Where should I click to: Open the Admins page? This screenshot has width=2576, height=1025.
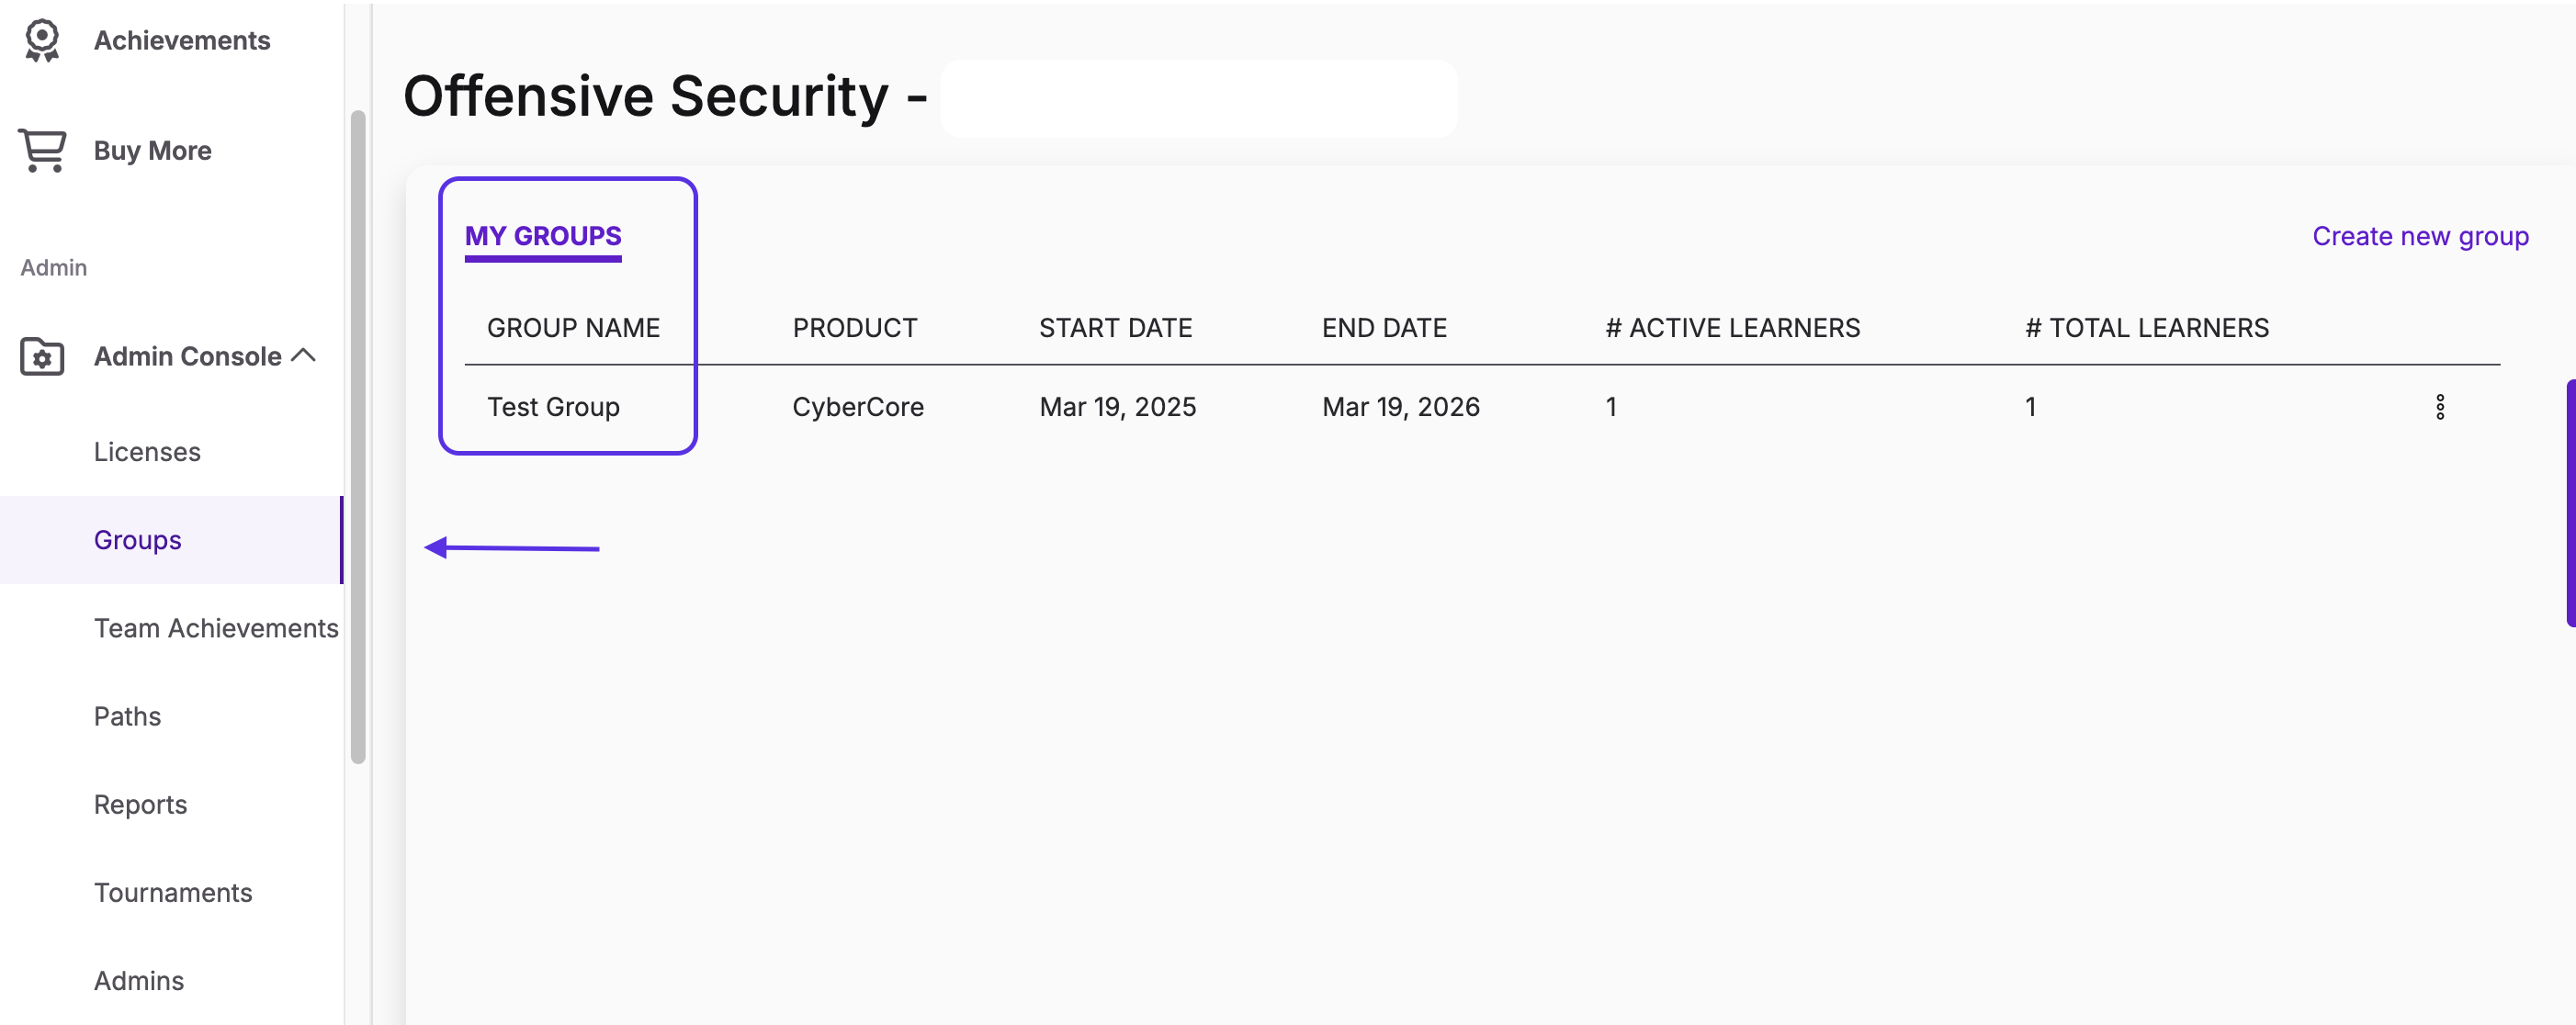pyautogui.click(x=139, y=980)
